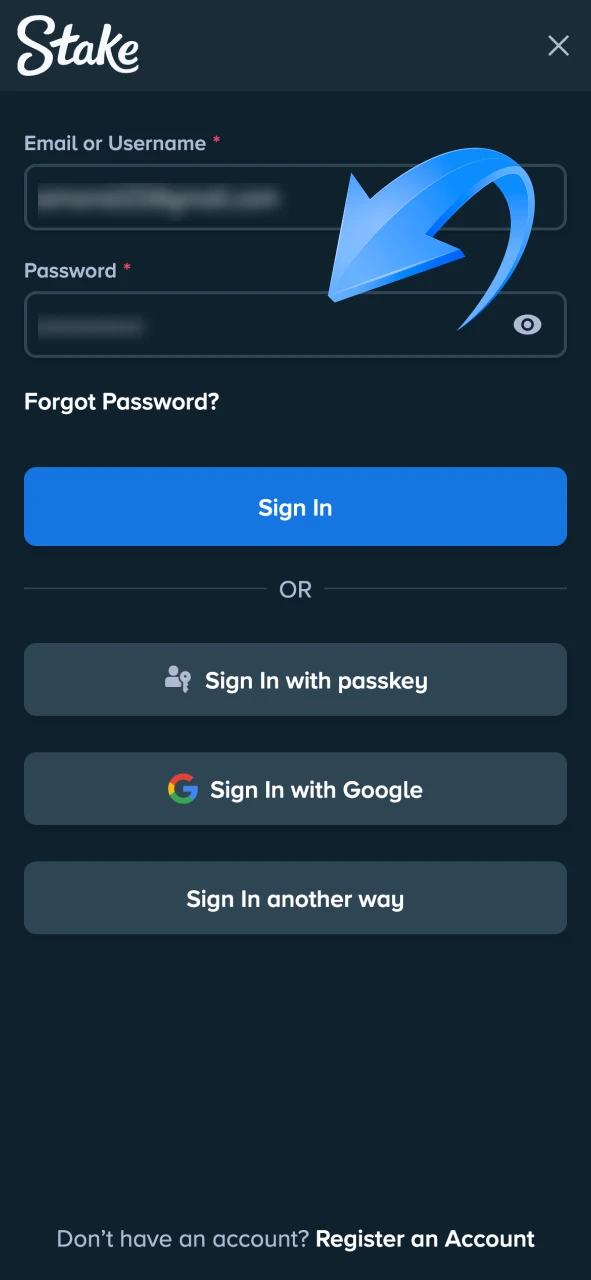
Task: Click the blurred email address text
Action: 160,197
